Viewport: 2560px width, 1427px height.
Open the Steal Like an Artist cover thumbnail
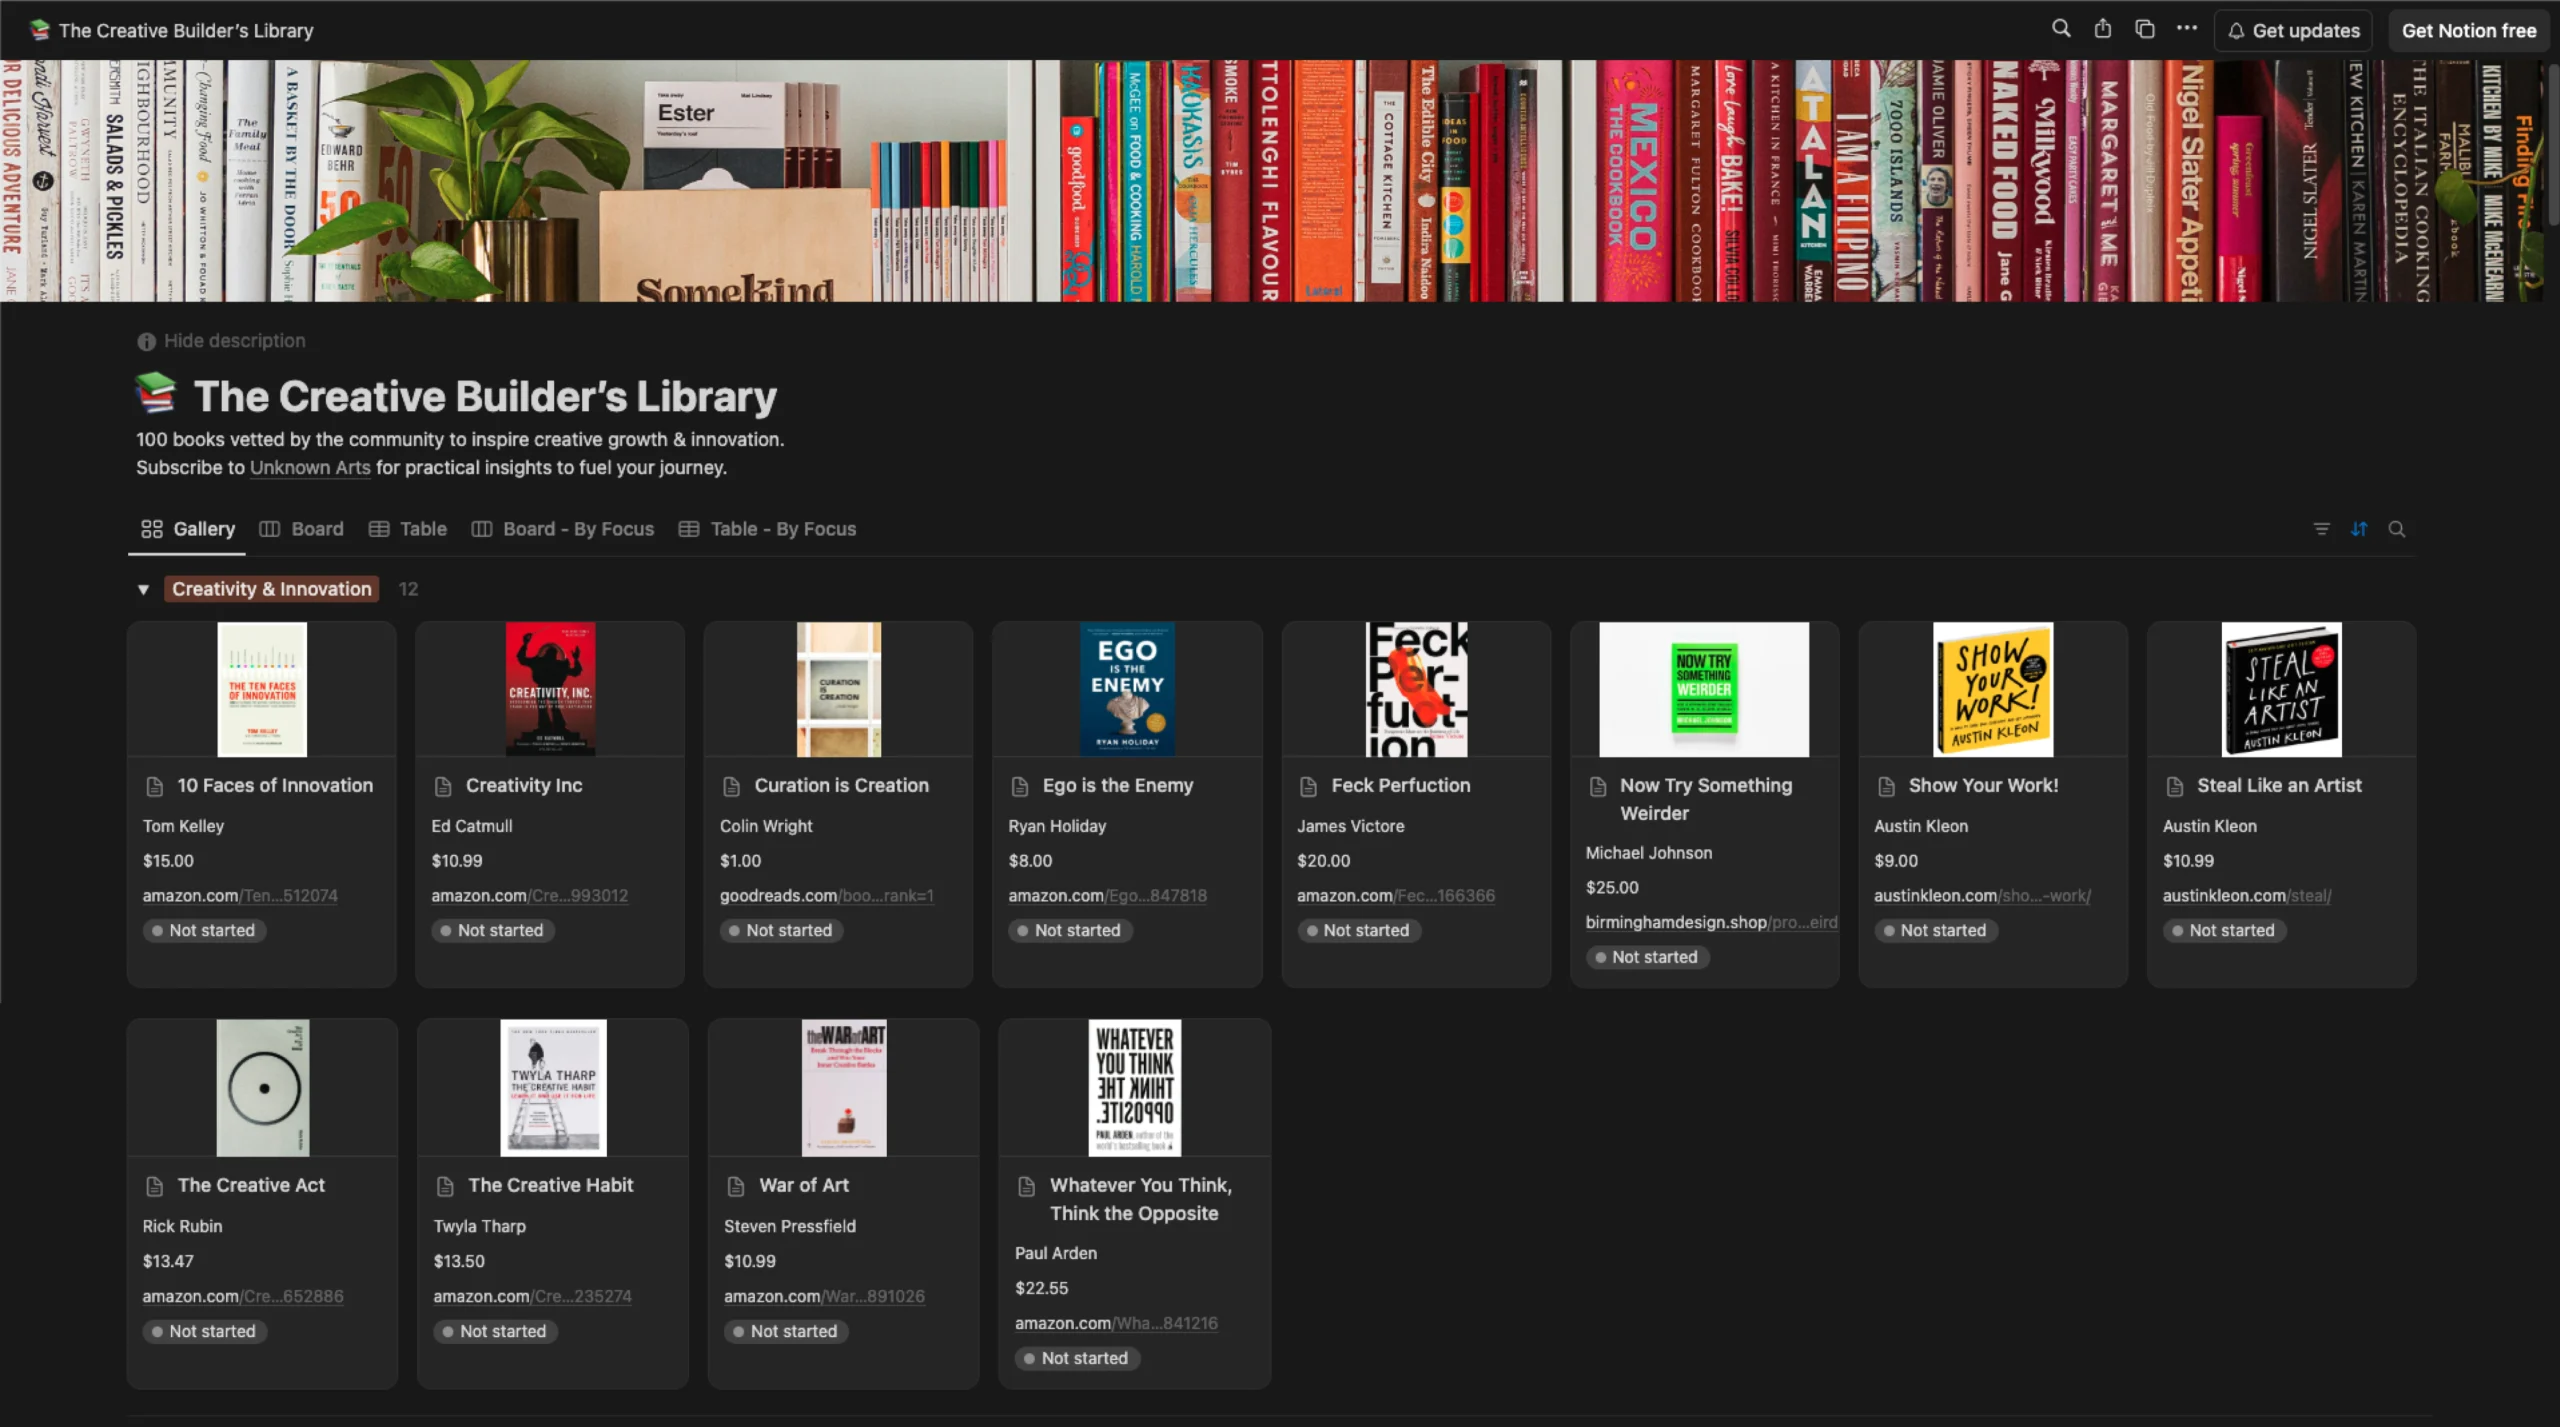(x=2281, y=689)
